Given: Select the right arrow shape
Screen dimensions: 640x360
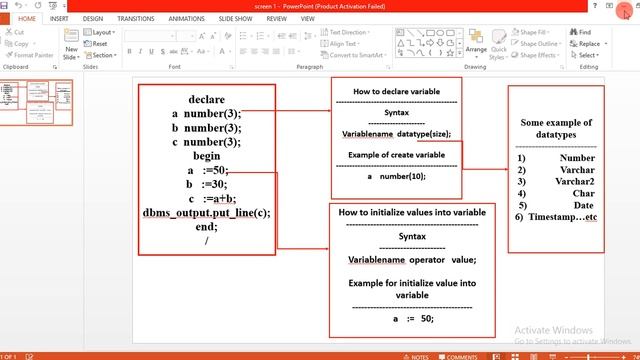Looking at the screenshot, I should pyautogui.click(x=430, y=43).
